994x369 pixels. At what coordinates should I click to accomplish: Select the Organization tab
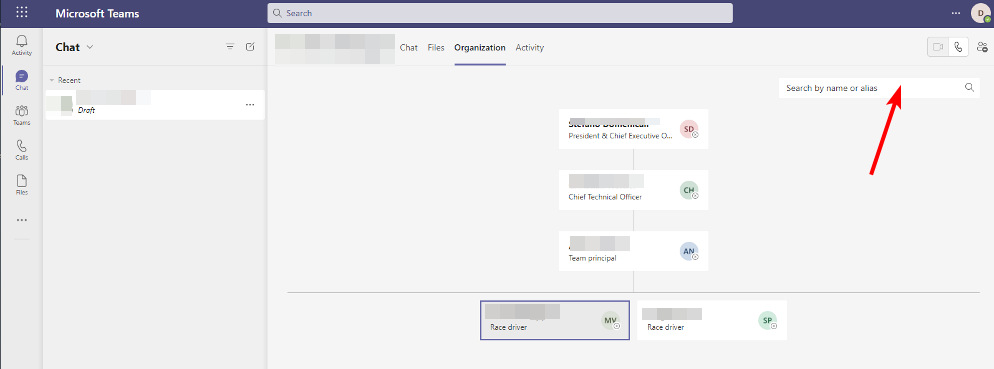(480, 48)
